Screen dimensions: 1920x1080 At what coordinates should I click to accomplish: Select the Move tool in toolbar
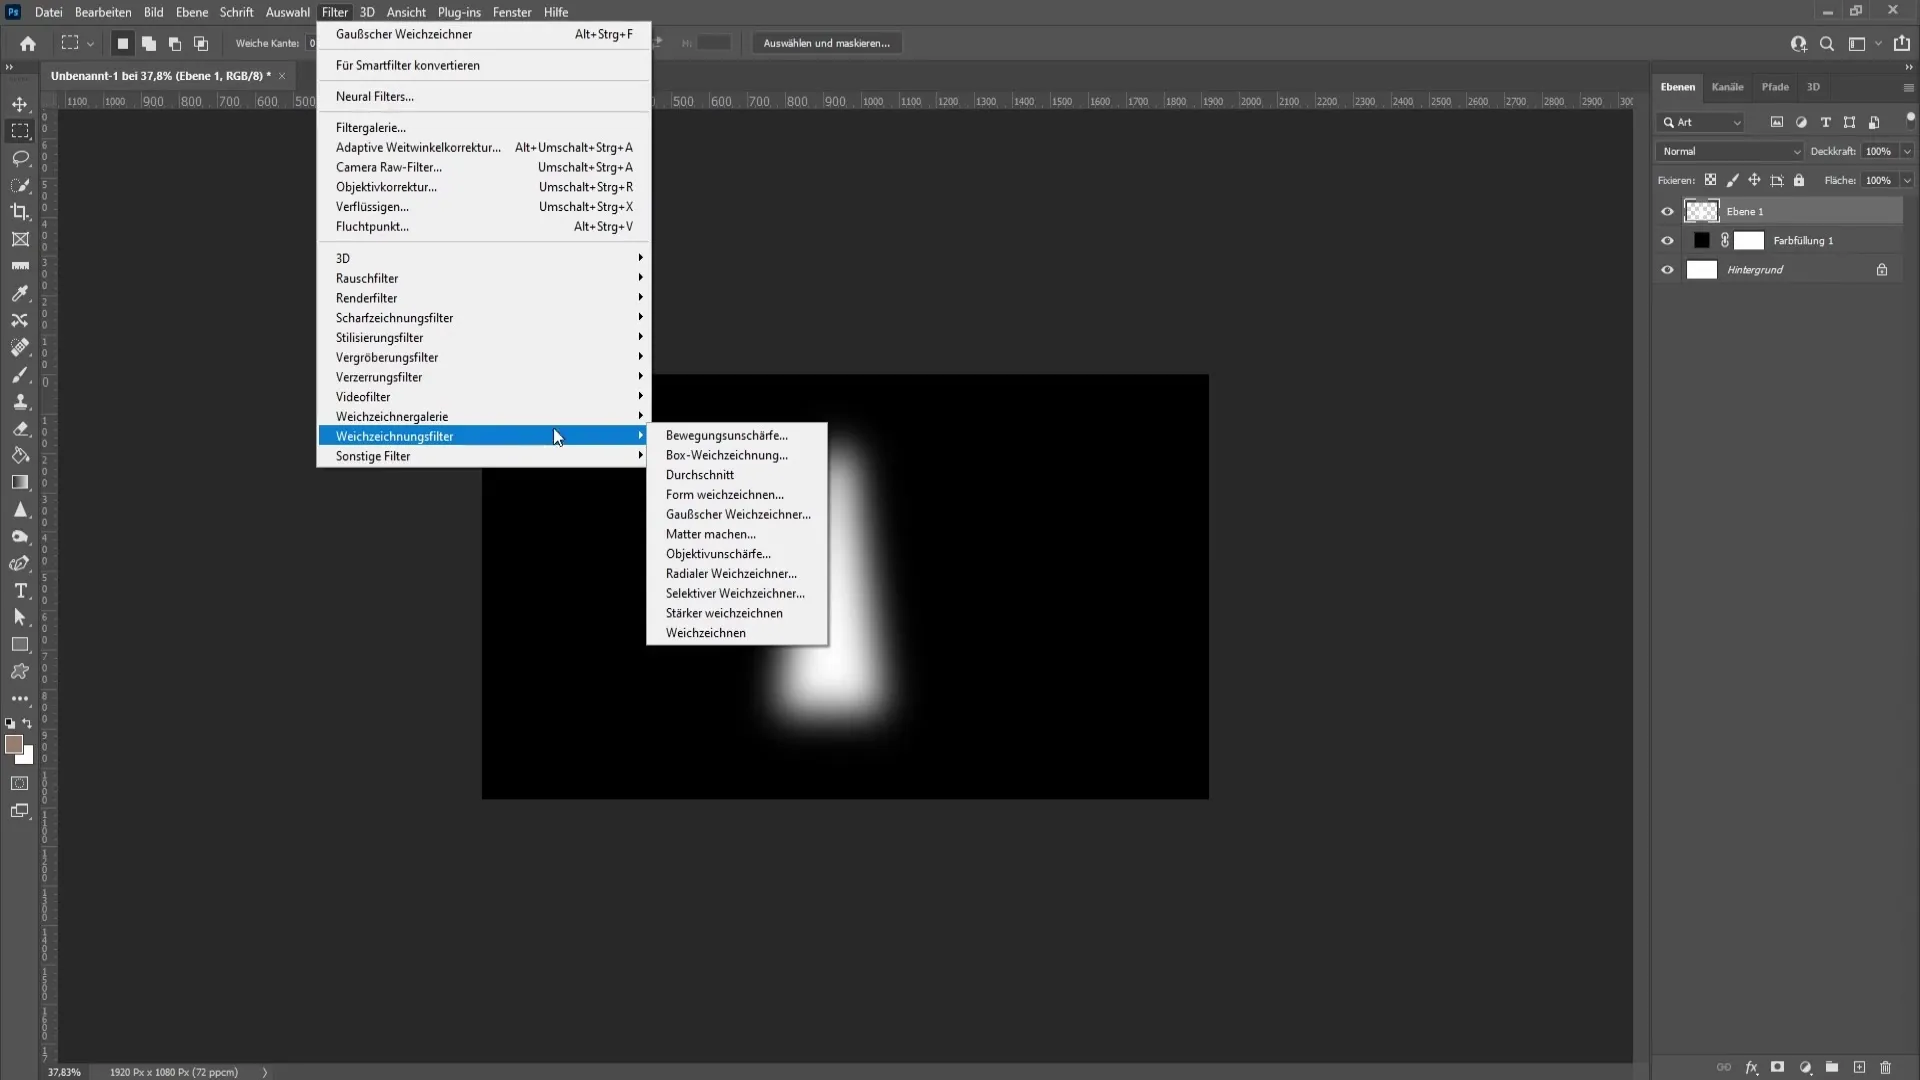coord(20,102)
